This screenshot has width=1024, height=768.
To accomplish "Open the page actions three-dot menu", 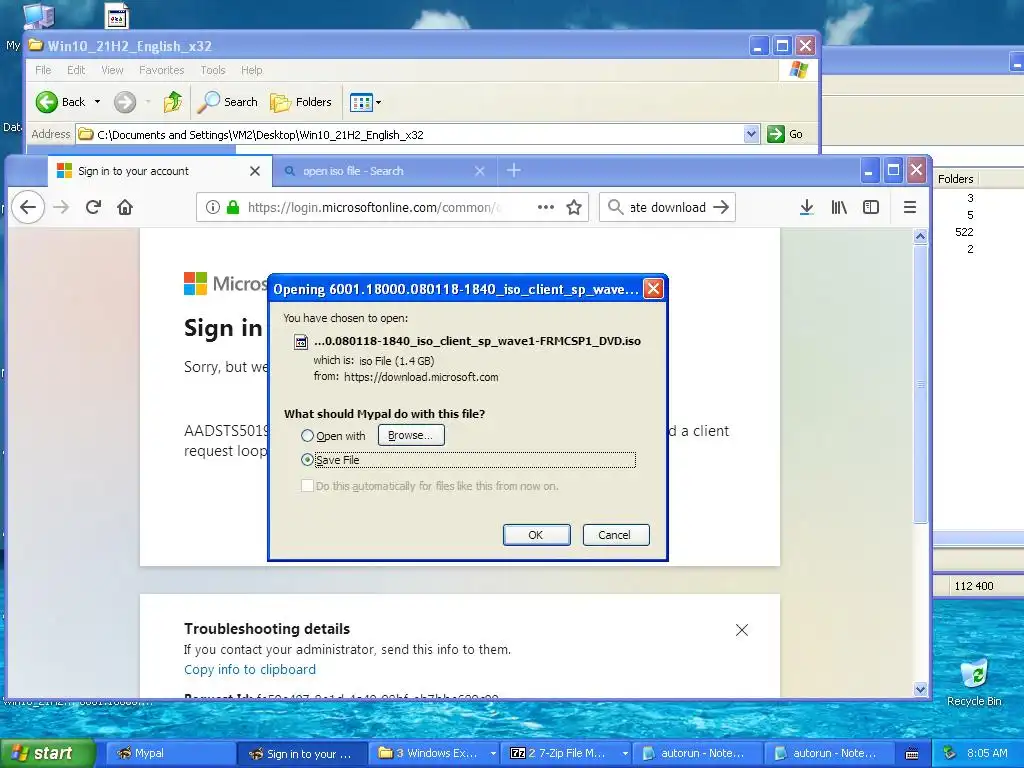I will [545, 207].
